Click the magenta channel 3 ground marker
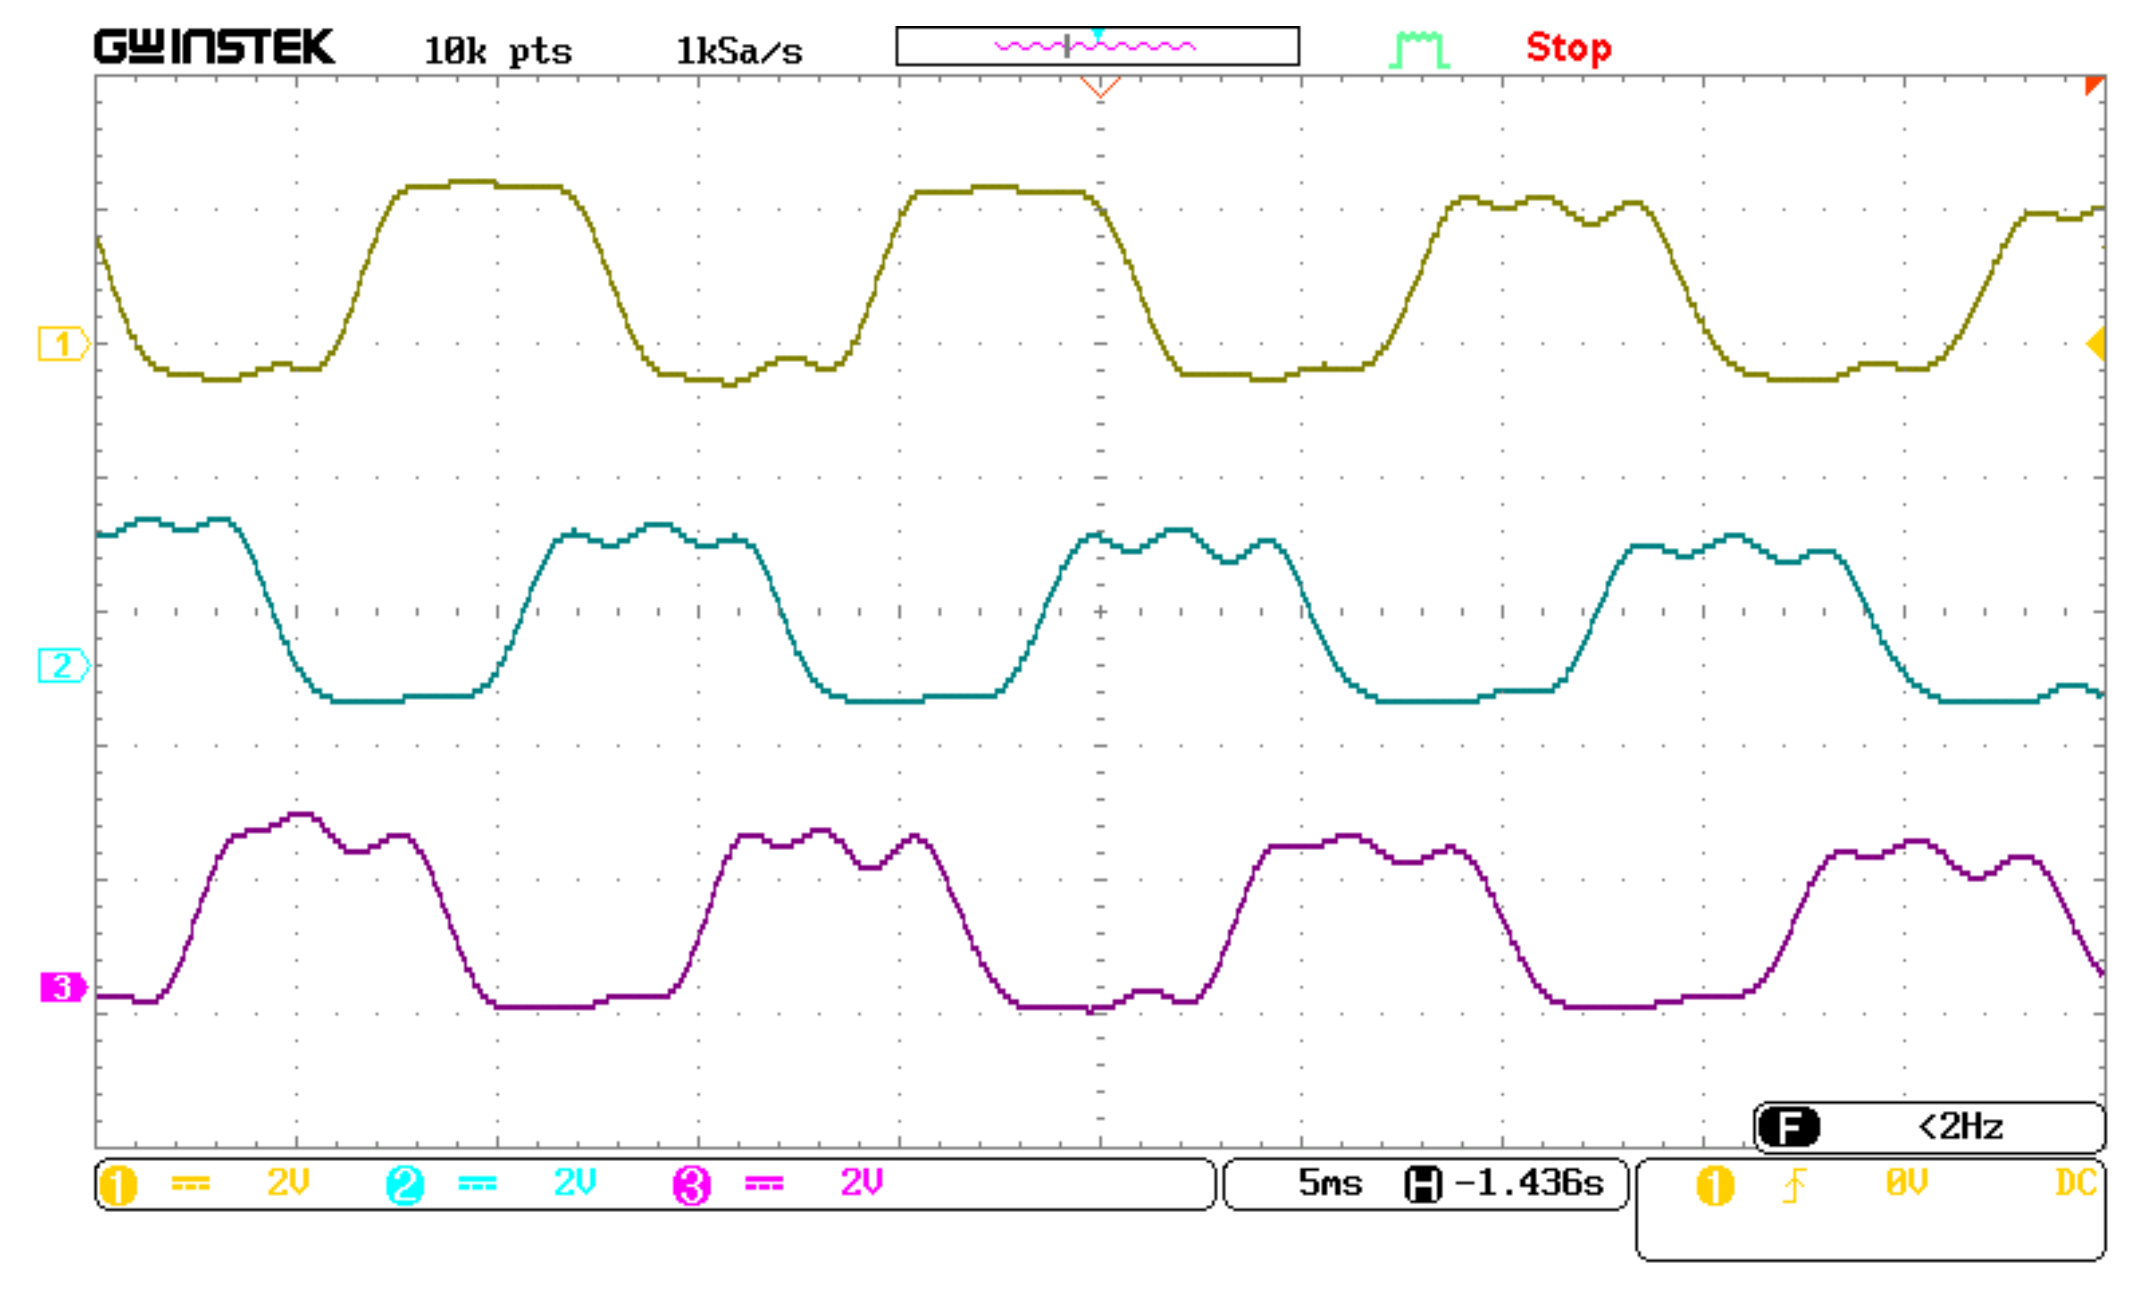The width and height of the screenshot is (2140, 1296). click(62, 987)
